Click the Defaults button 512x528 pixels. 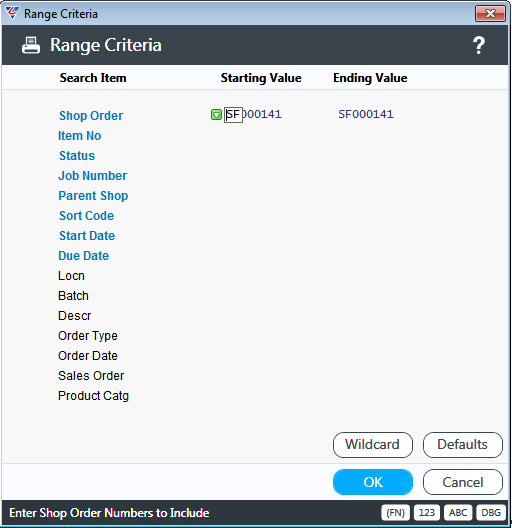pos(462,445)
